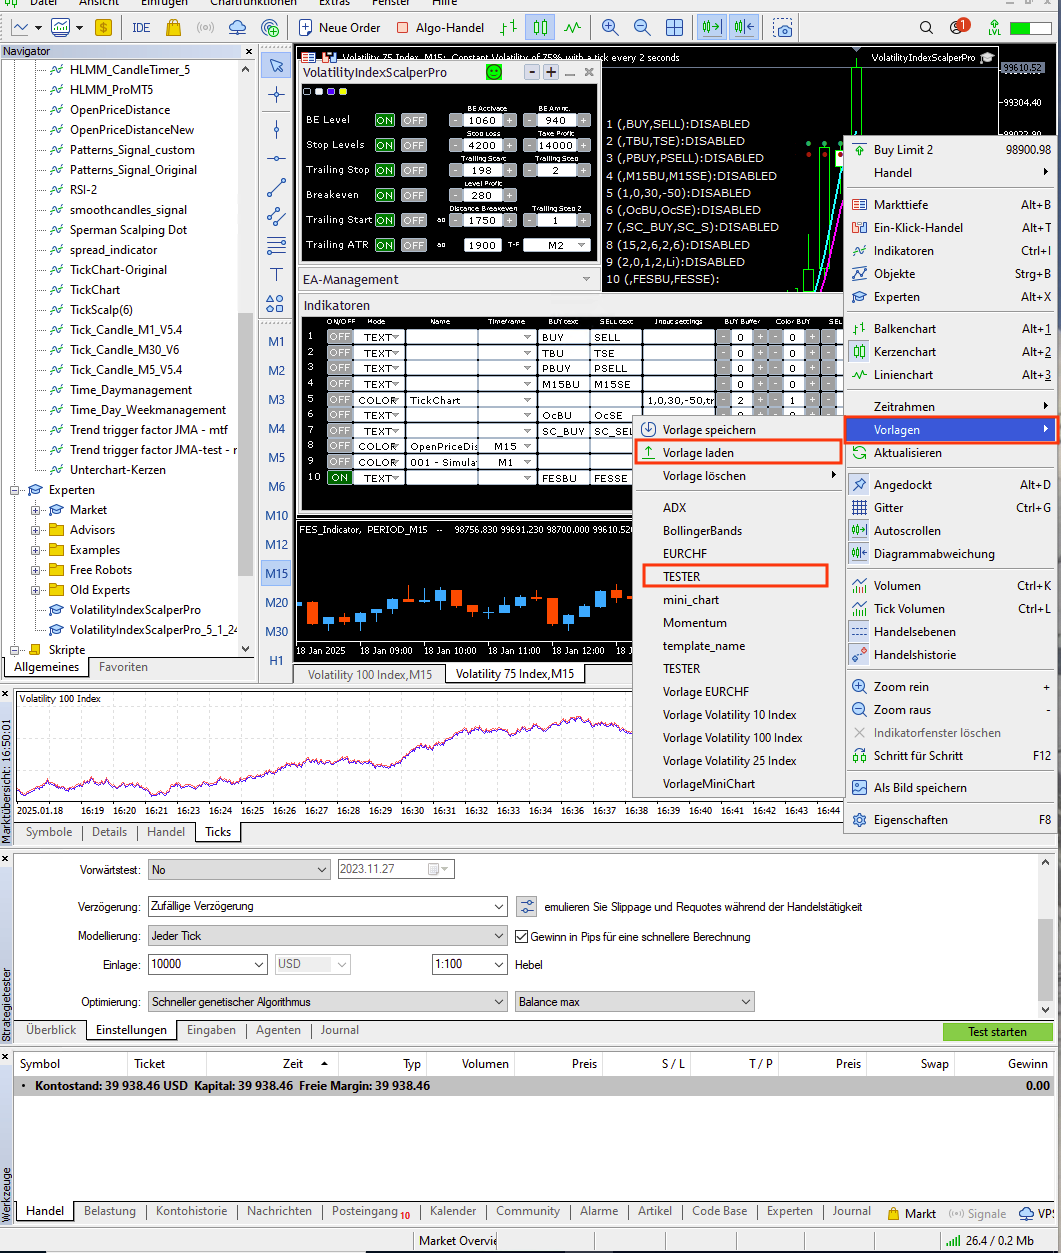Select the vertical line drawing tool

pos(277,129)
